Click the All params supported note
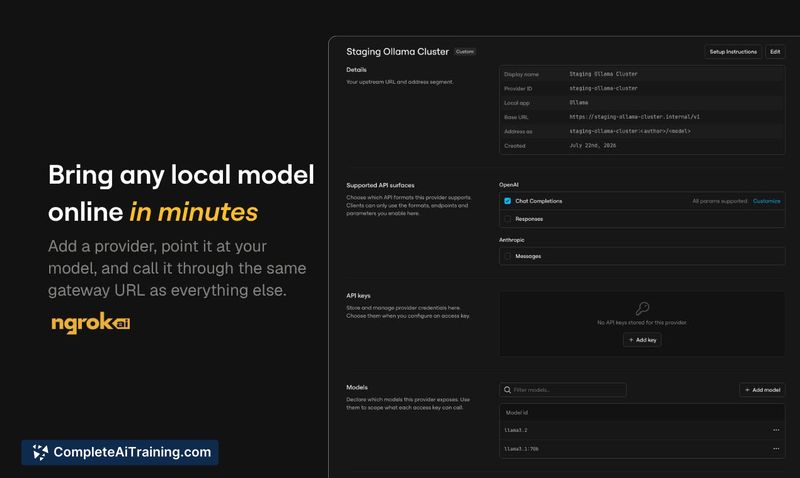800x478 pixels. click(x=720, y=201)
